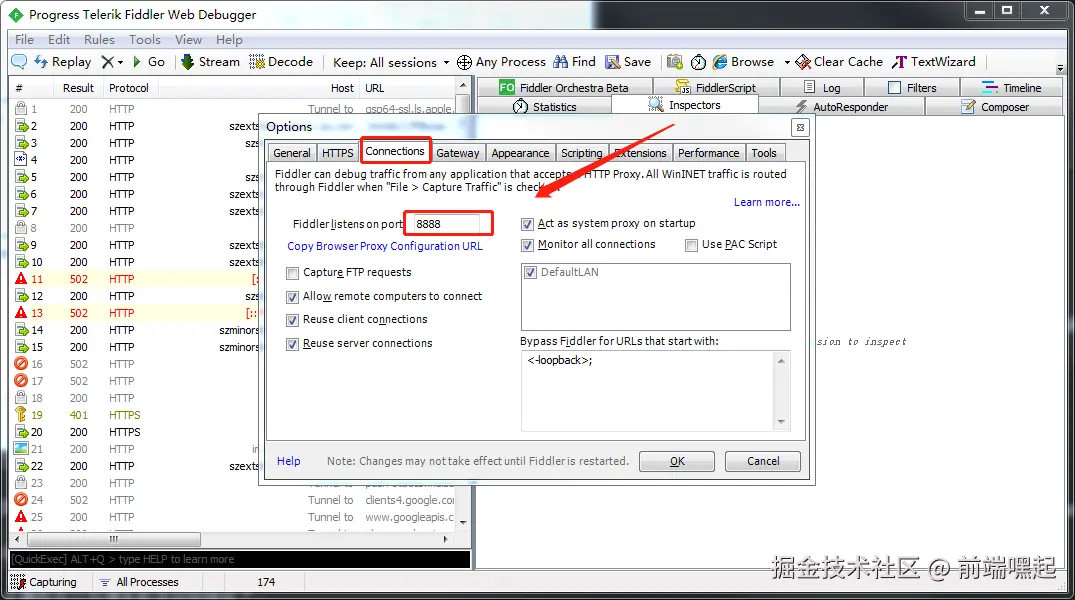This screenshot has height=600, width=1075.
Task: Open the Composer tab
Action: click(x=995, y=106)
